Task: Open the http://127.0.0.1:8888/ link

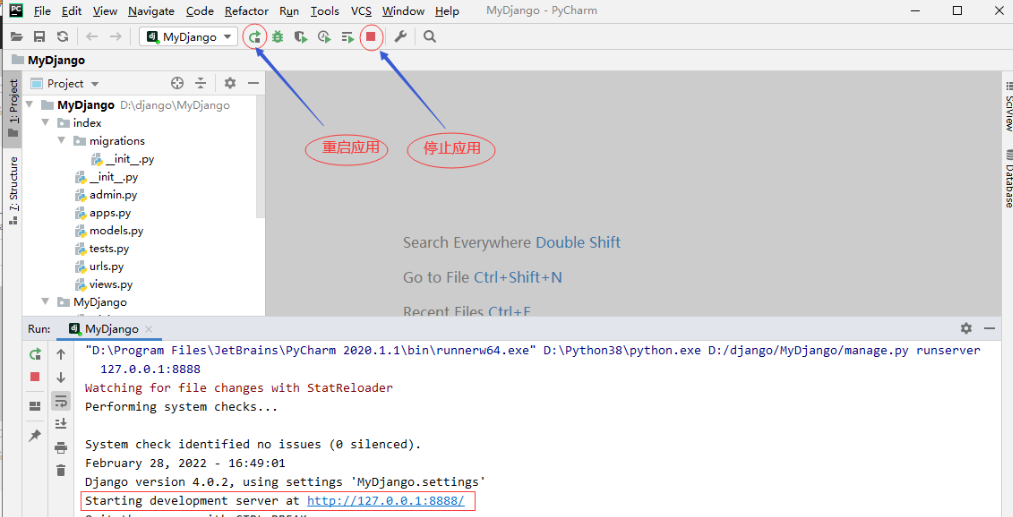Action: [x=386, y=501]
